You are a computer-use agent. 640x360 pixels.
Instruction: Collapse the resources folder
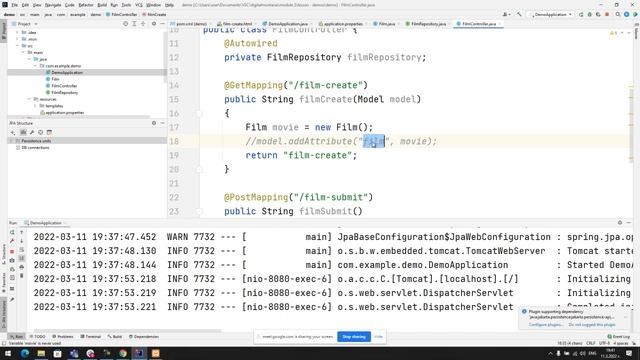click(29, 99)
